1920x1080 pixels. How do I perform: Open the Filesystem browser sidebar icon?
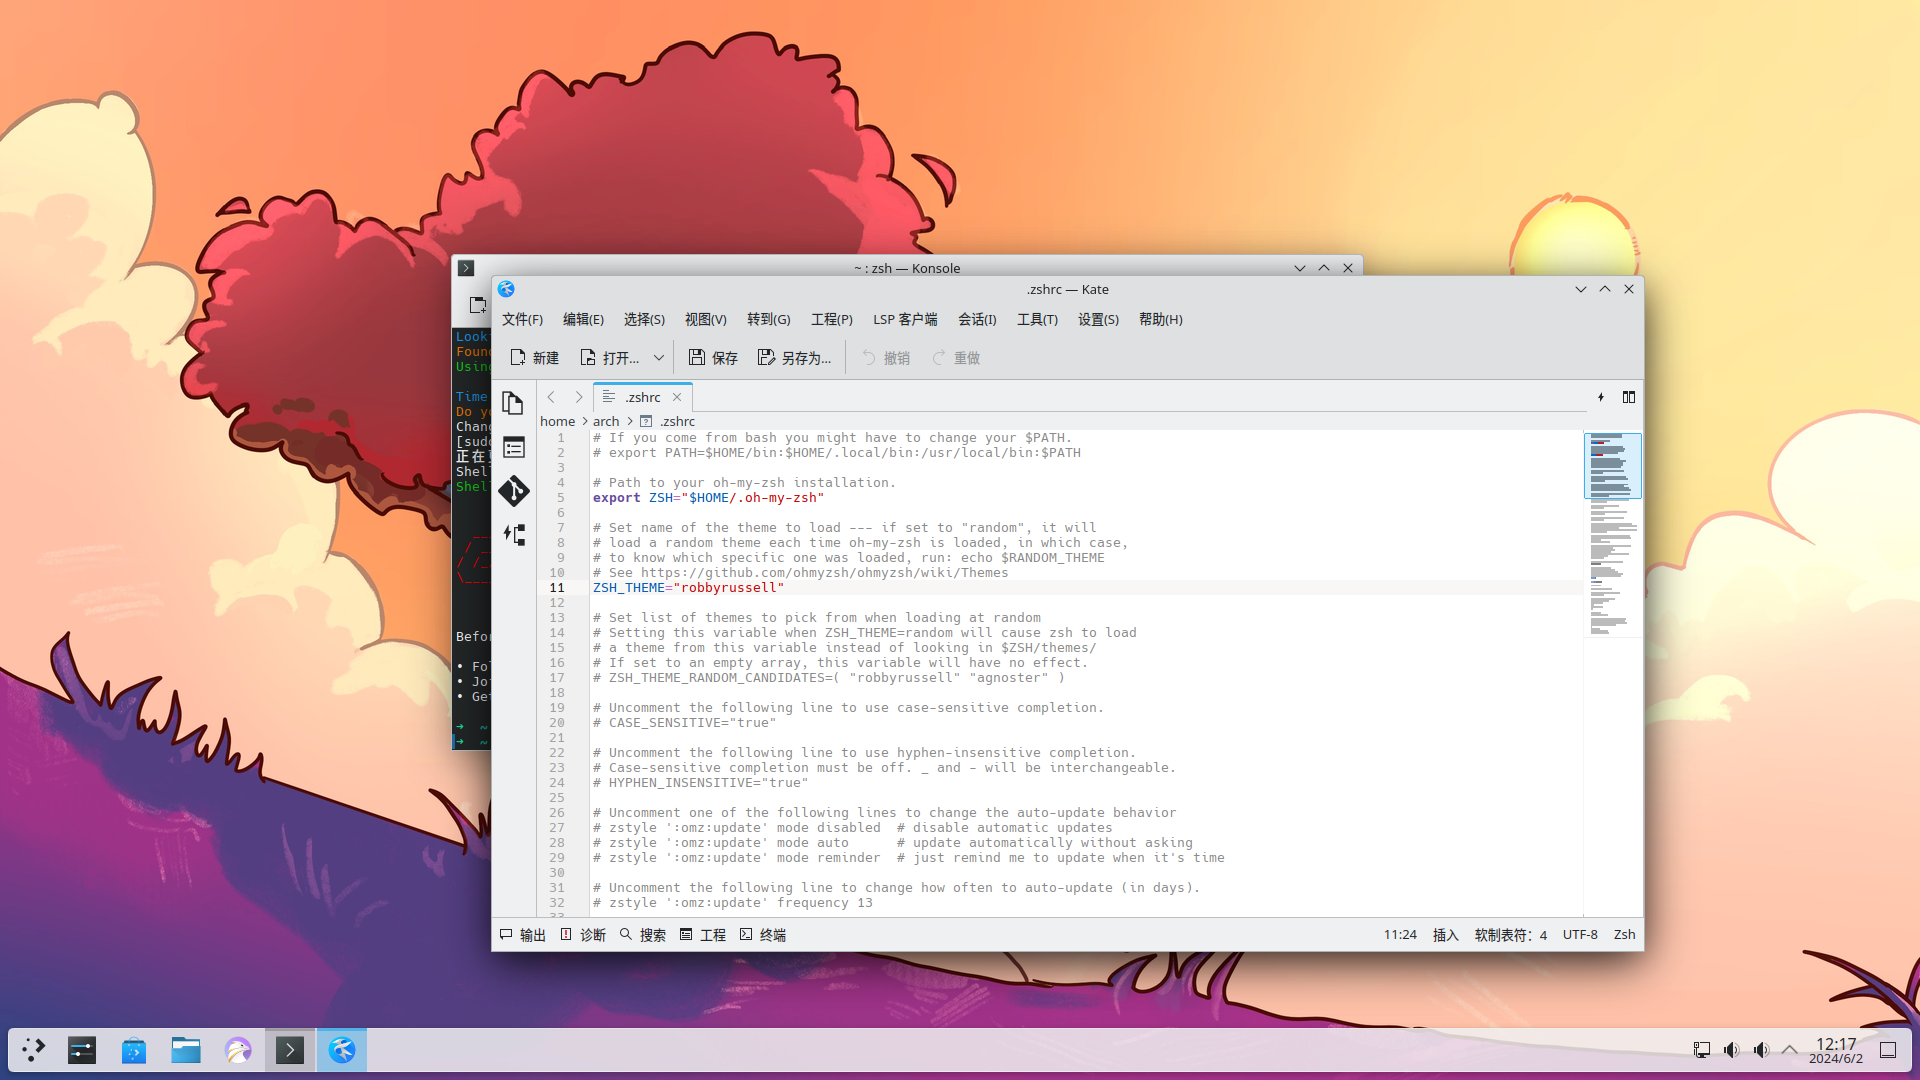point(513,447)
